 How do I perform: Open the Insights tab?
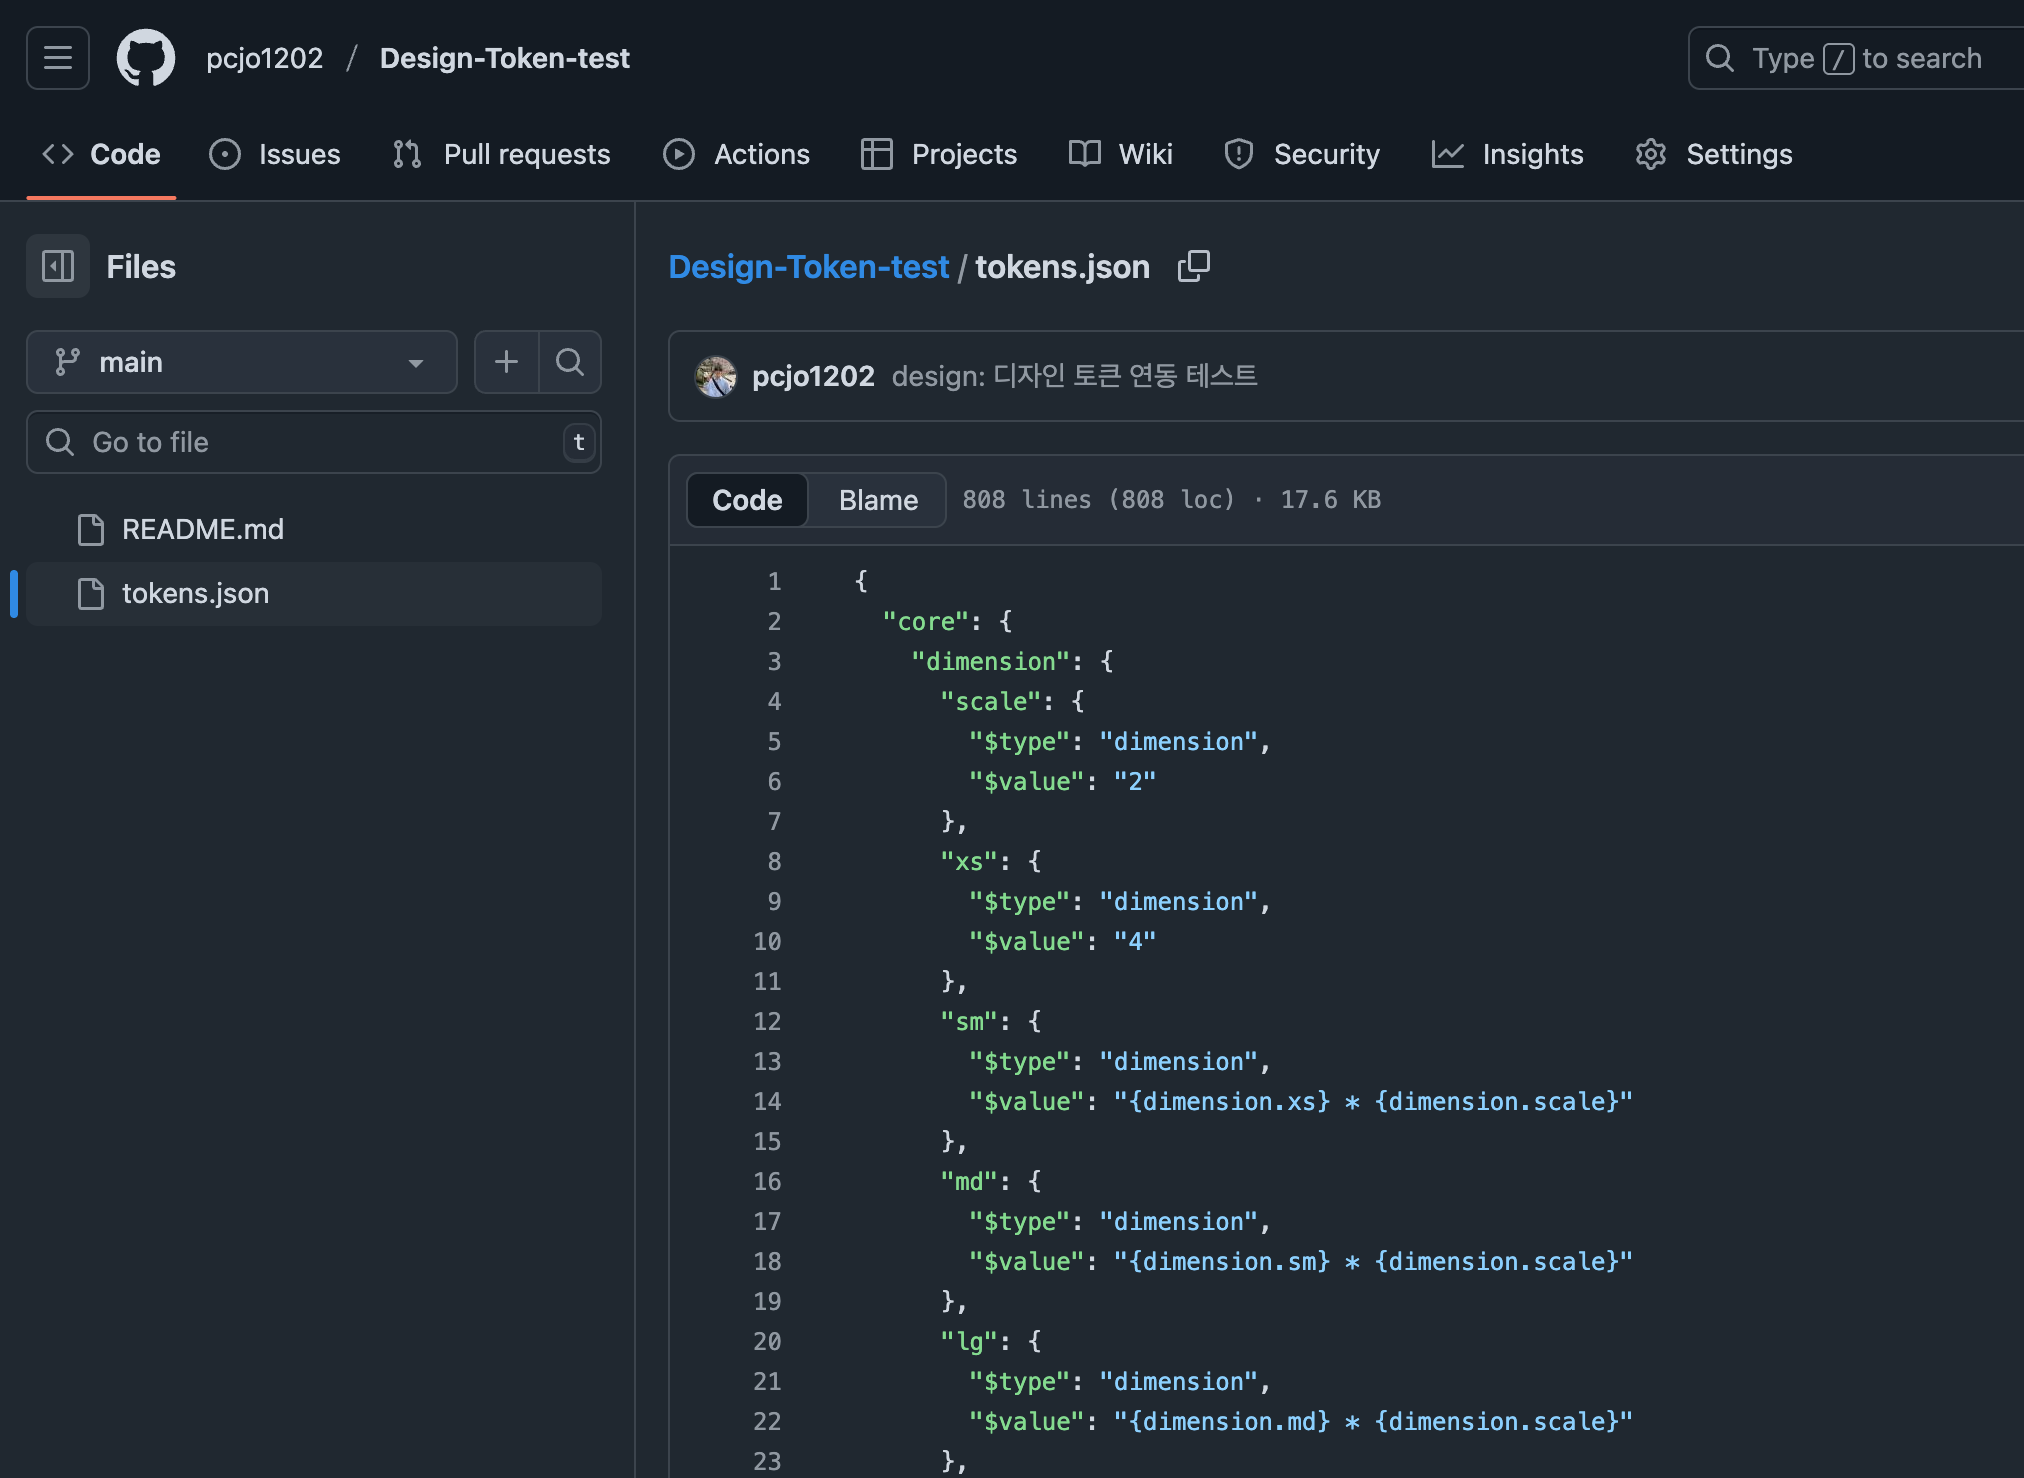1508,154
